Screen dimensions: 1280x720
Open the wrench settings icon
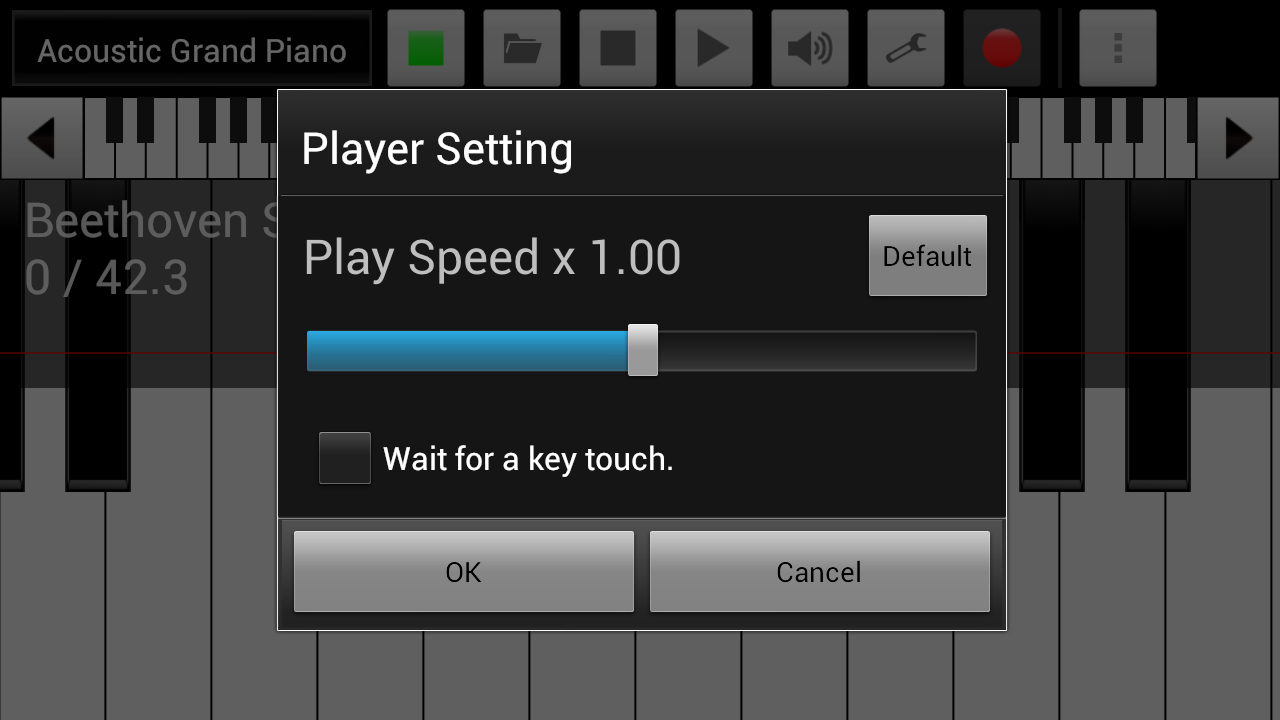(906, 48)
